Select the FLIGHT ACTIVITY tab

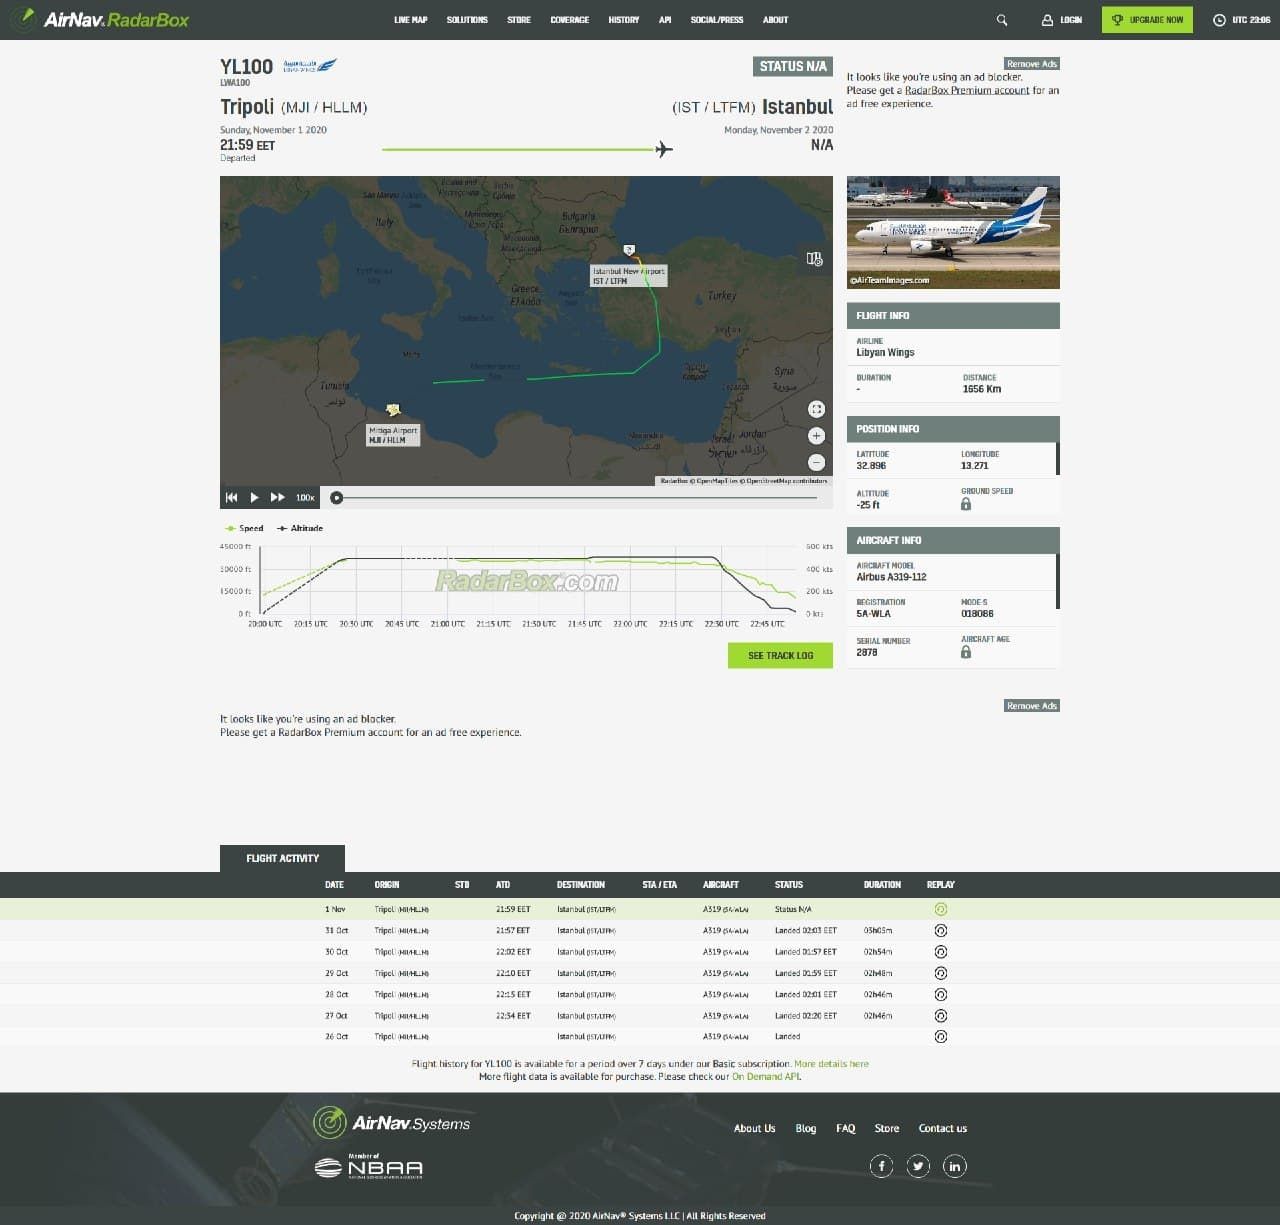[x=282, y=858]
